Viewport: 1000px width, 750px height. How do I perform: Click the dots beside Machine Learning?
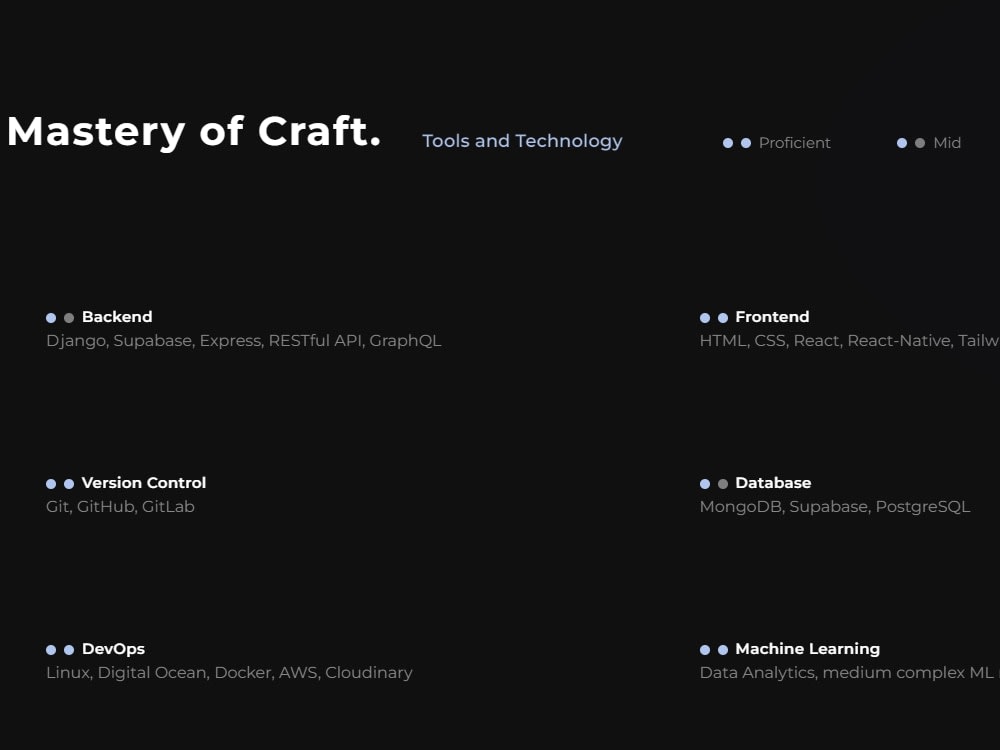pyautogui.click(x=714, y=649)
